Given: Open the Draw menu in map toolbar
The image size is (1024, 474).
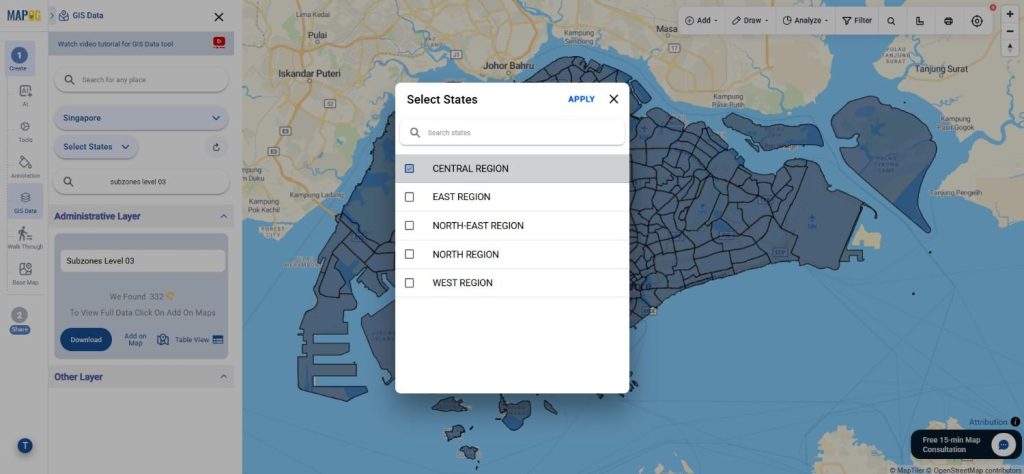Looking at the screenshot, I should tap(749, 21).
